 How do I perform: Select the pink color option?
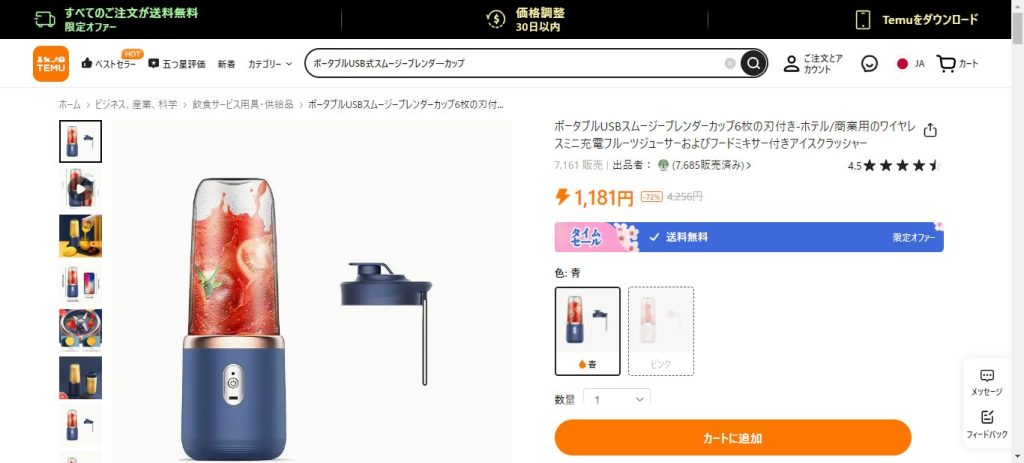pos(661,331)
